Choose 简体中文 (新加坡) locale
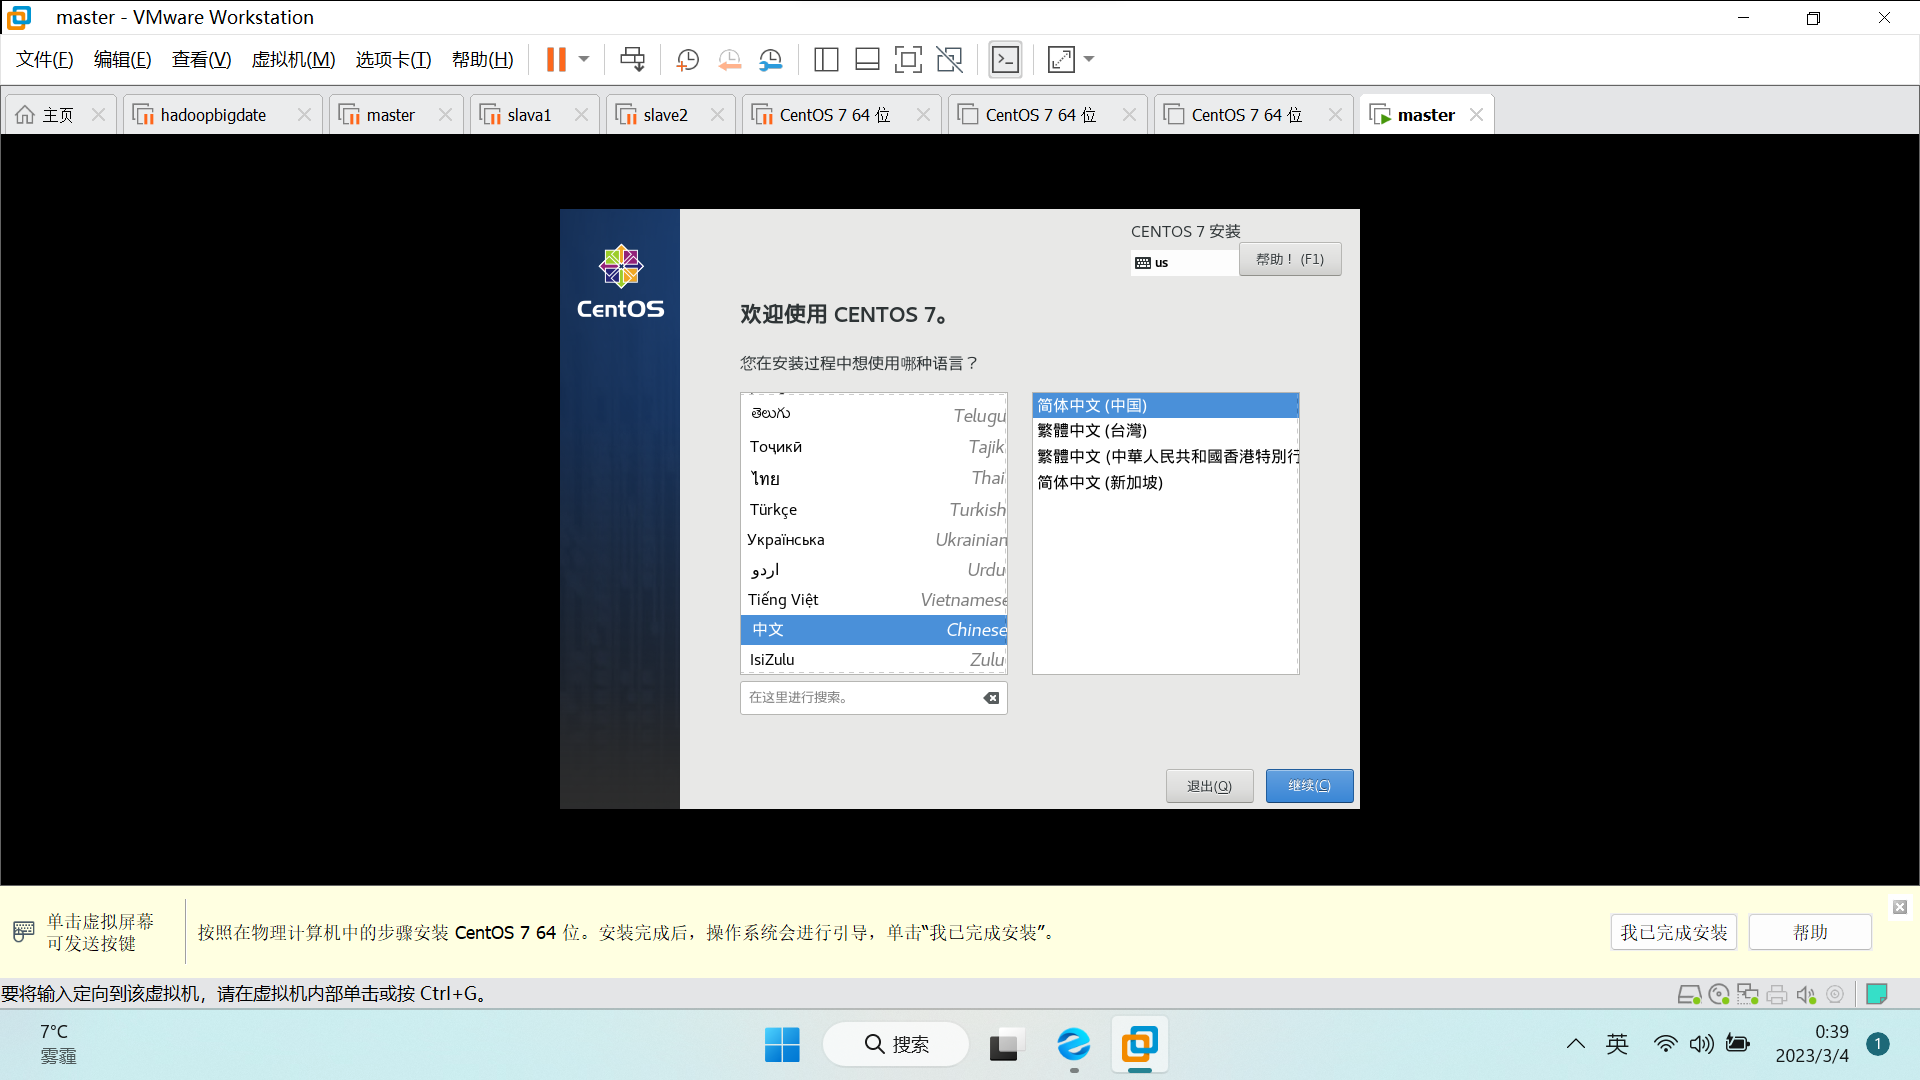Viewport: 1920px width, 1080px height. pos(1165,482)
